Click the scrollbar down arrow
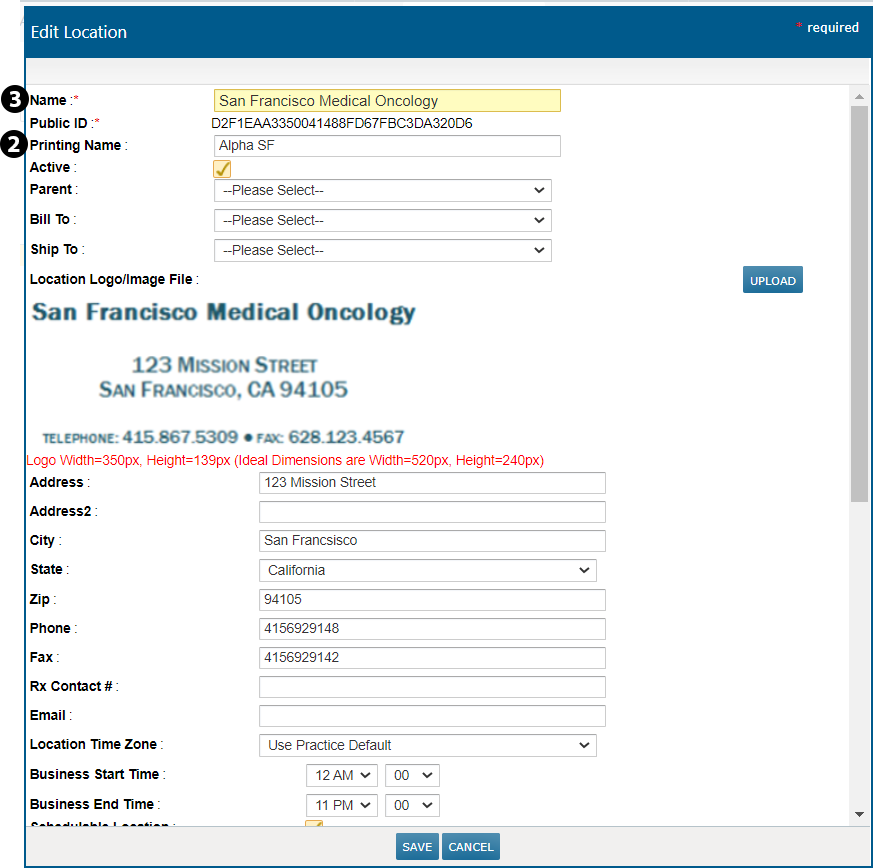 tap(859, 815)
